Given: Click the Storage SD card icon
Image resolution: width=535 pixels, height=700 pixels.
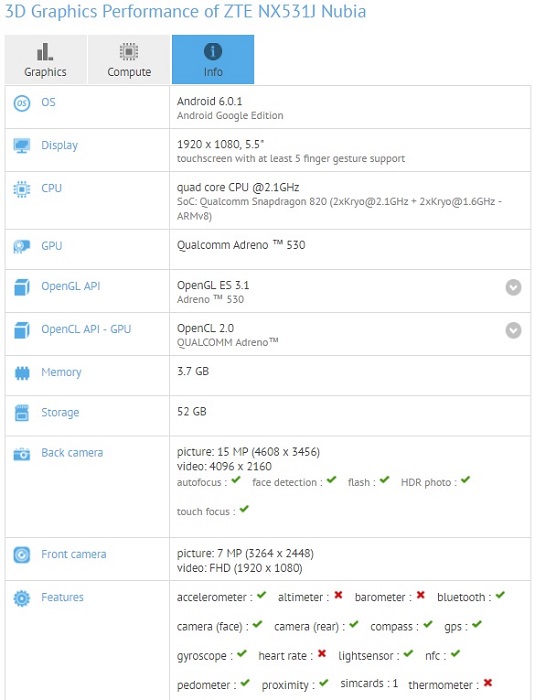Looking at the screenshot, I should [x=22, y=413].
